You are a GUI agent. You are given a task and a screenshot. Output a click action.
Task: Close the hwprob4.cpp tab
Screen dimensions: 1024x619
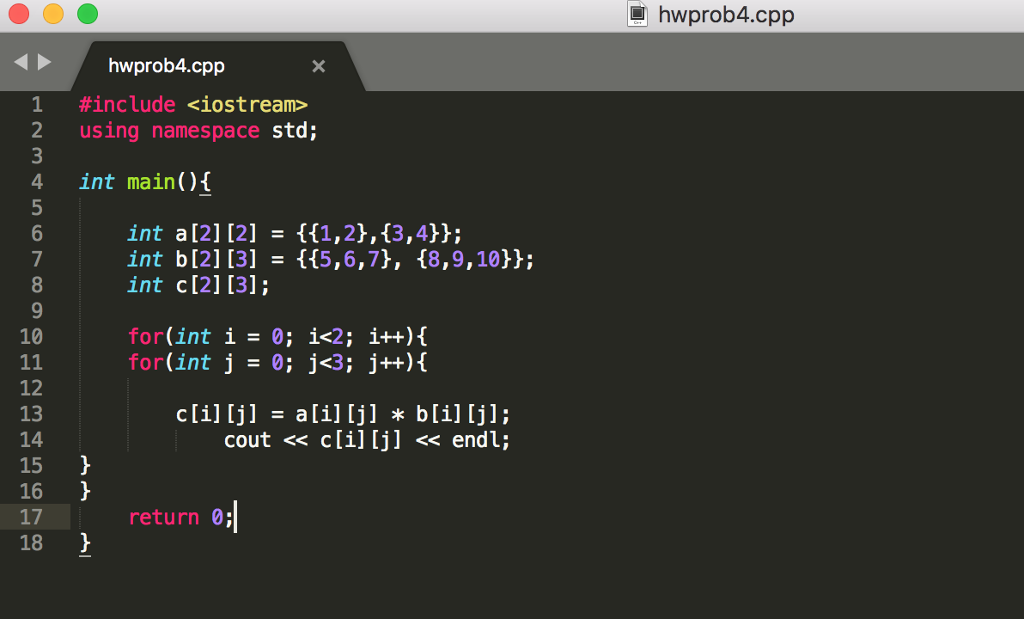click(x=318, y=66)
